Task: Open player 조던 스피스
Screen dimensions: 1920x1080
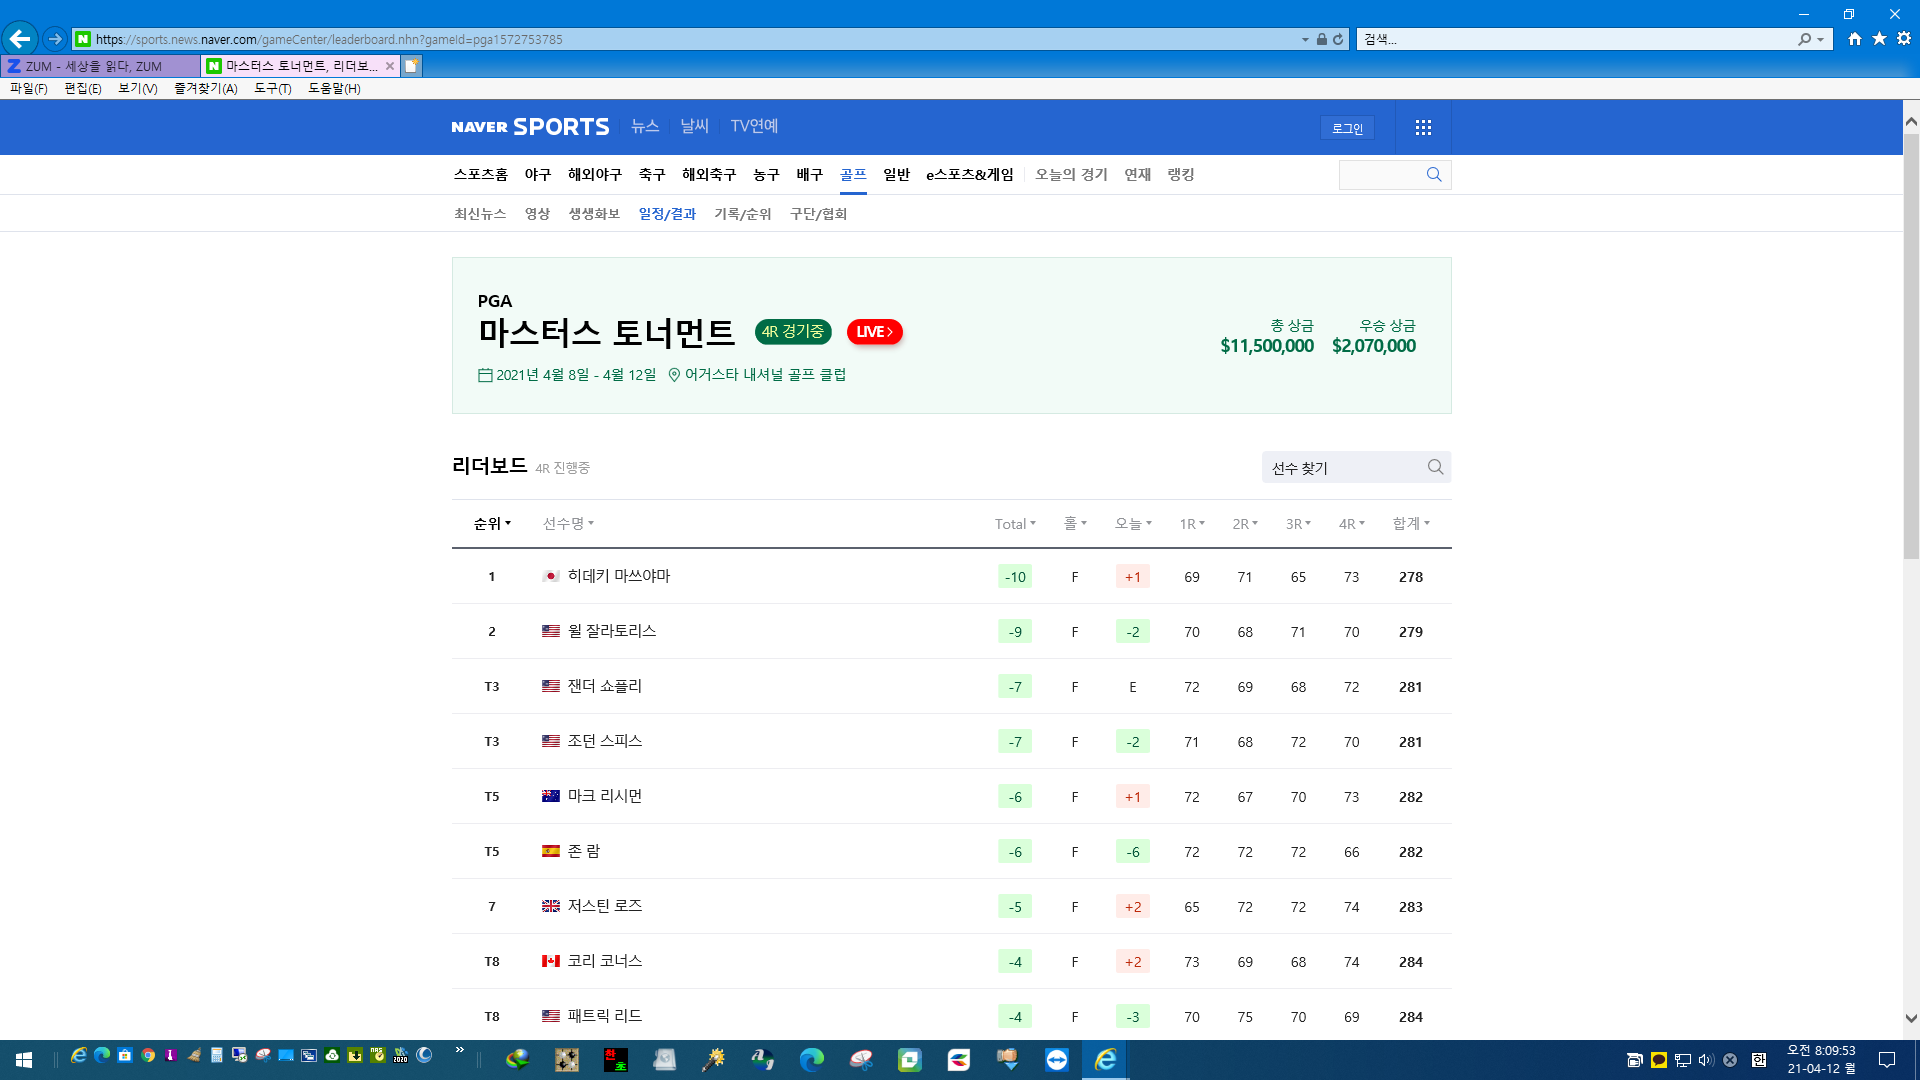Action: (x=605, y=741)
